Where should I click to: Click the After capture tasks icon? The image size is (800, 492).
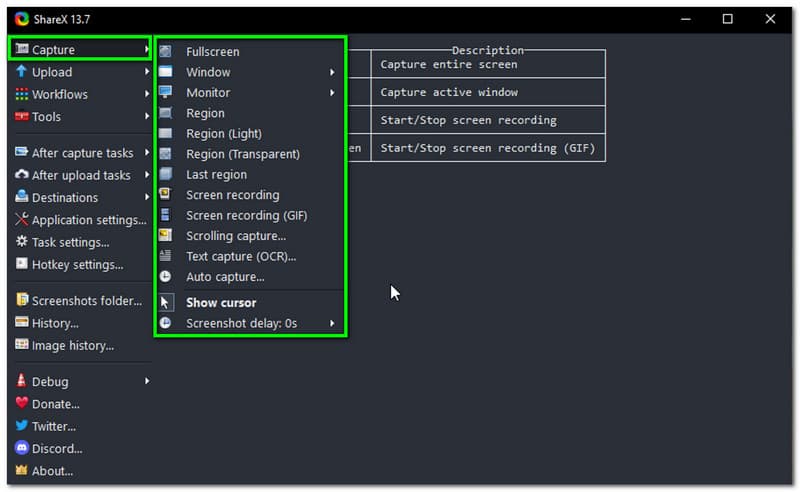[x=21, y=152]
